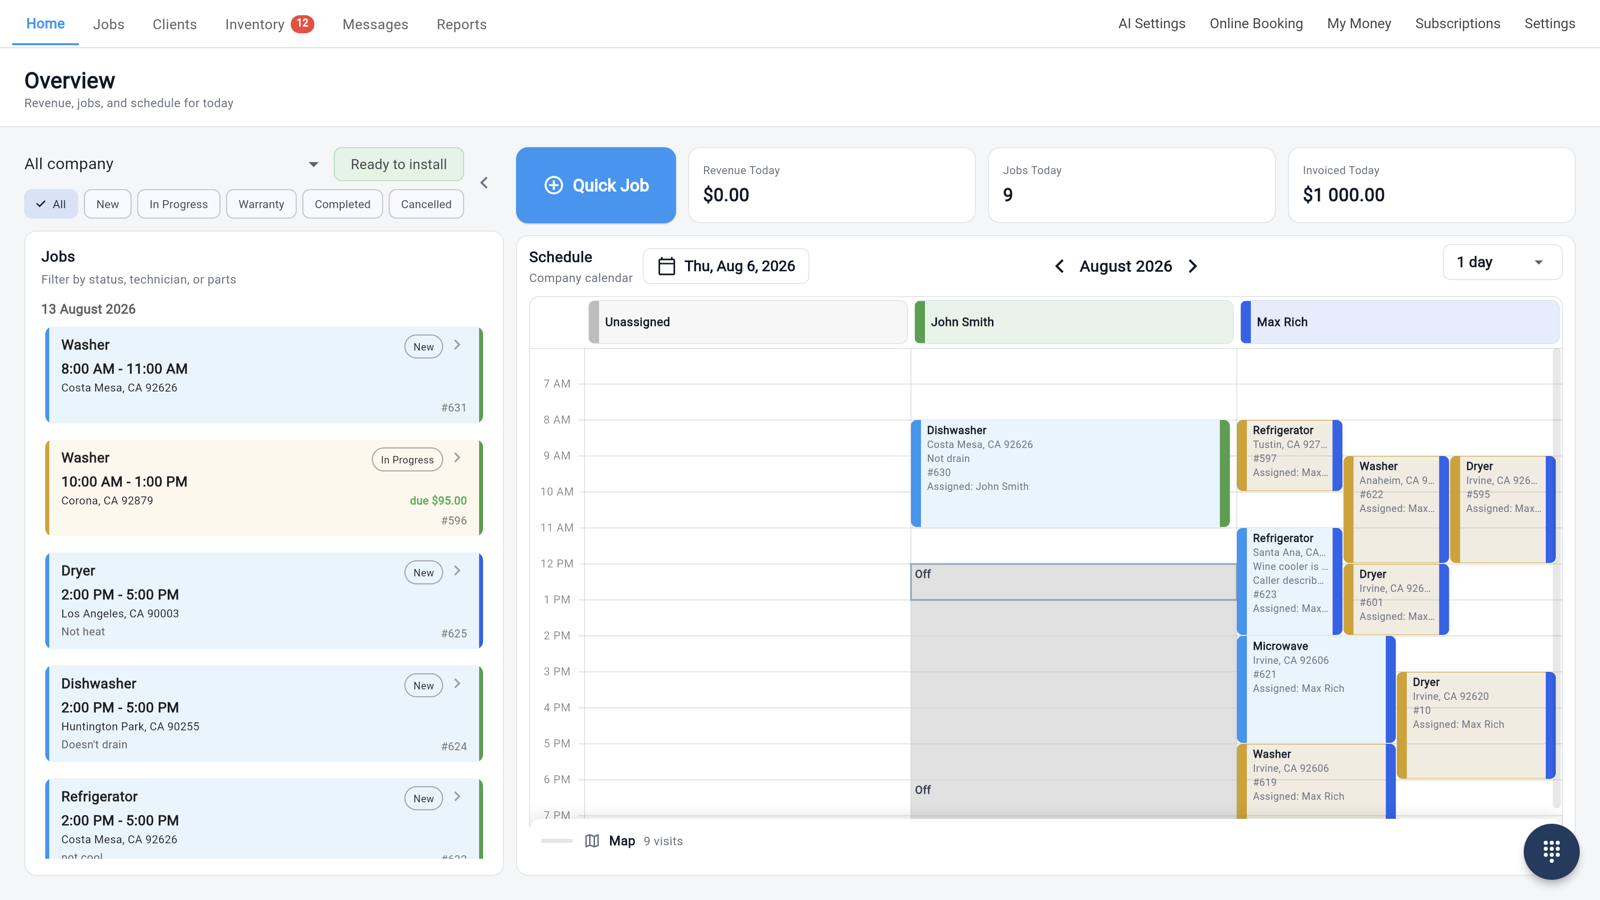This screenshot has height=900, width=1600.
Task: Open the Revenue Today card
Action: pyautogui.click(x=832, y=185)
